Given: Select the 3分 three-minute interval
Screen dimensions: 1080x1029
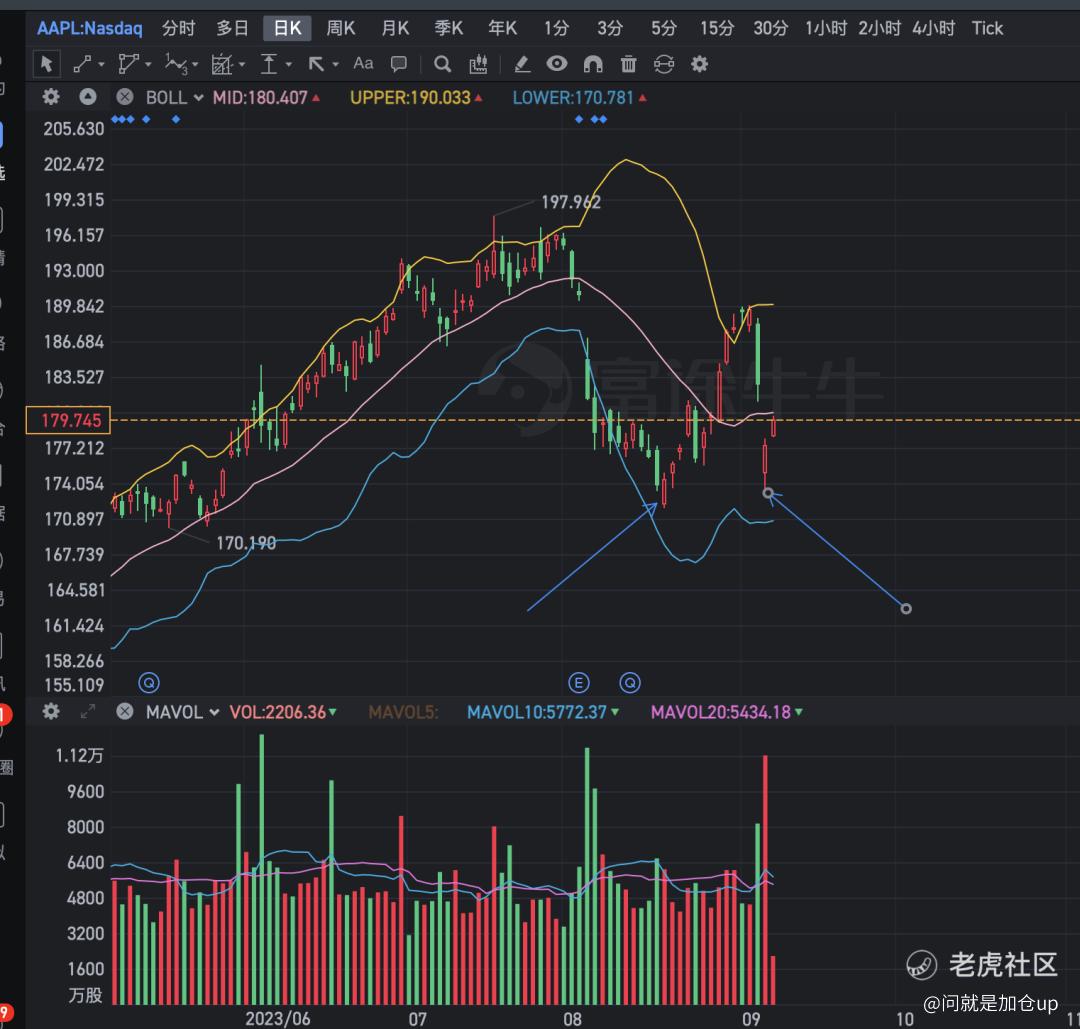Looking at the screenshot, I should click(x=610, y=28).
